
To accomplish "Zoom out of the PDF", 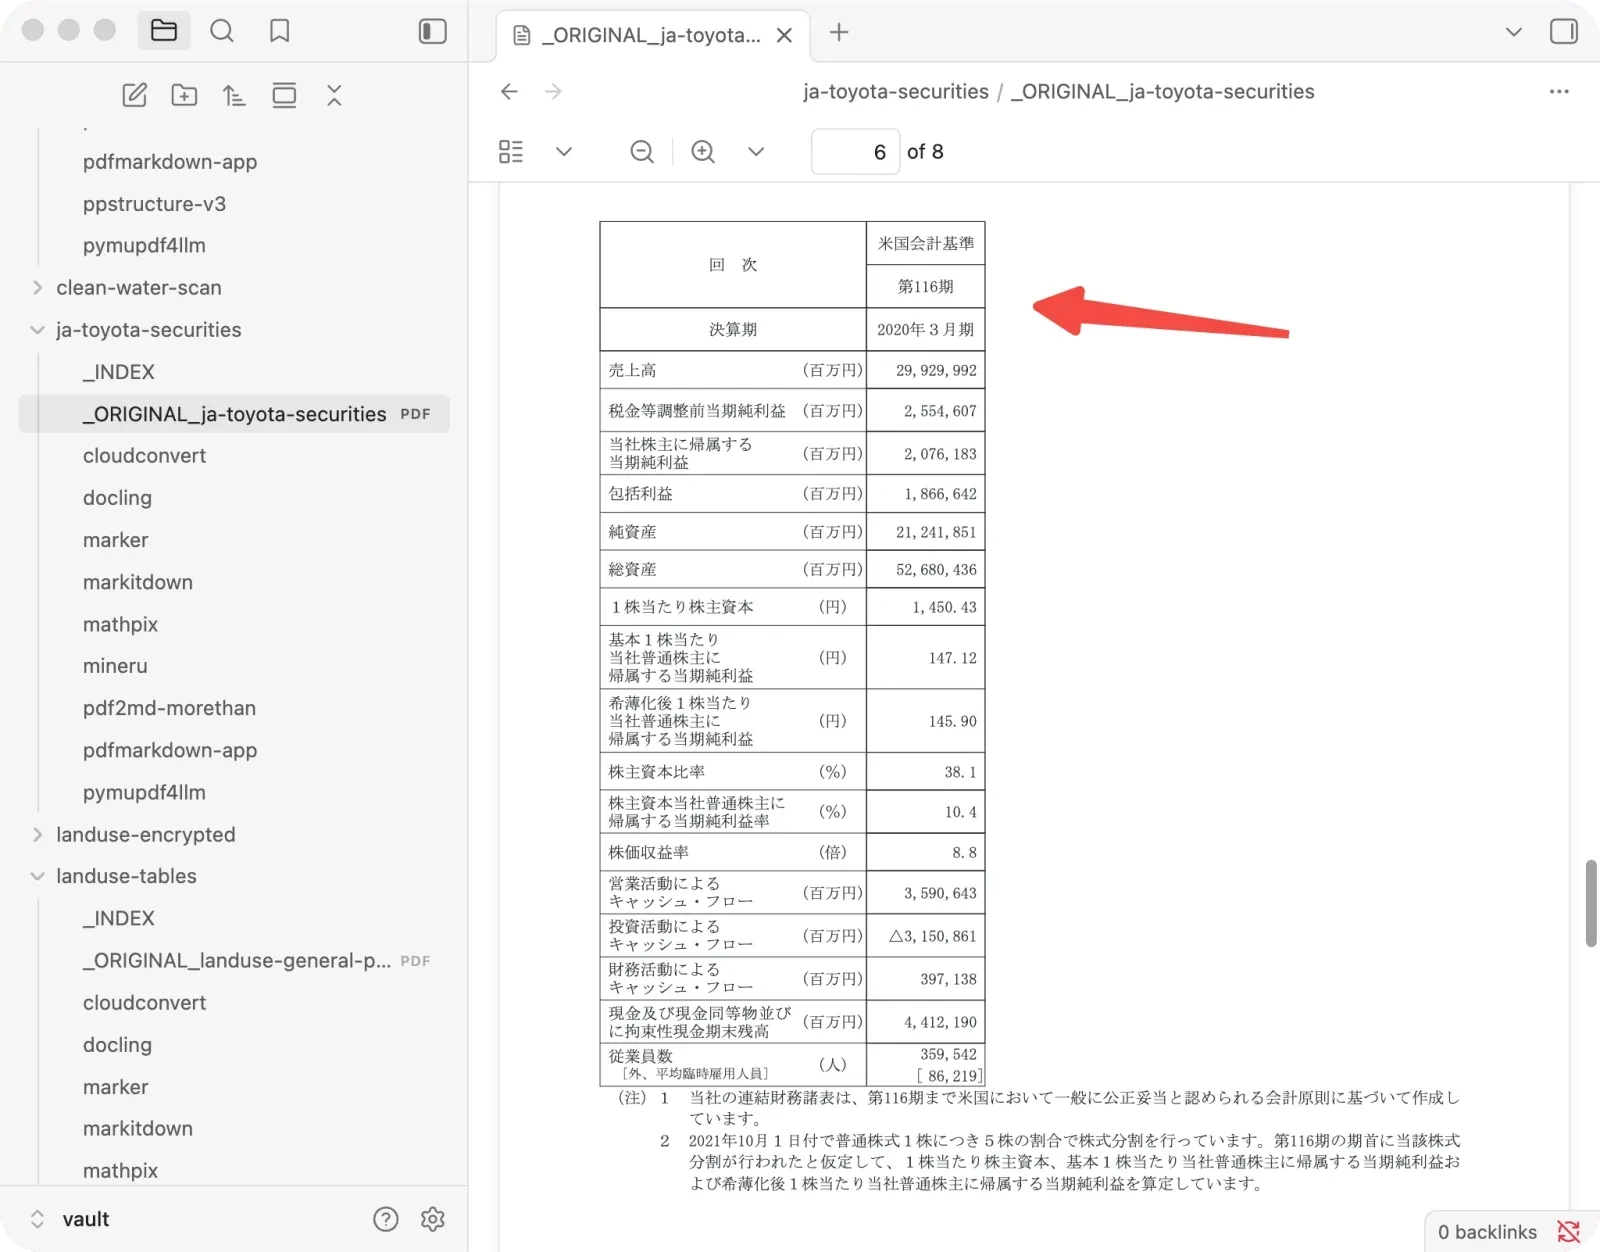I will click(x=642, y=151).
